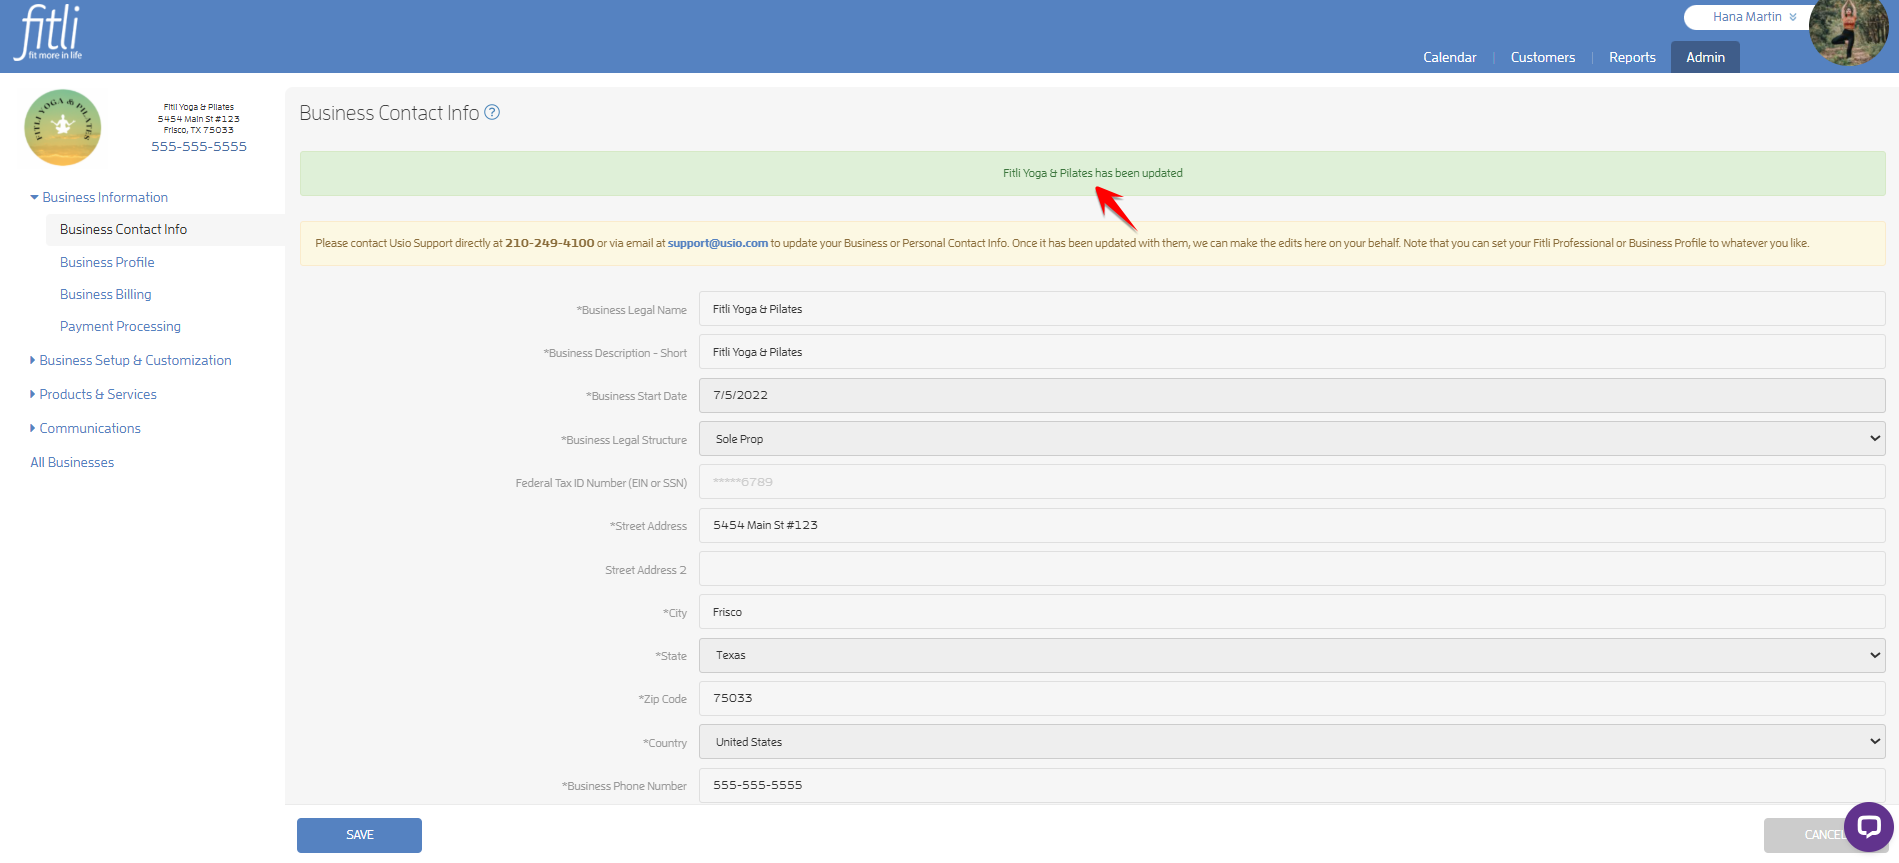Screen dimensions: 1899x863
Task: Click the Fitli Yoga & Pilates round logo
Action: [x=63, y=127]
